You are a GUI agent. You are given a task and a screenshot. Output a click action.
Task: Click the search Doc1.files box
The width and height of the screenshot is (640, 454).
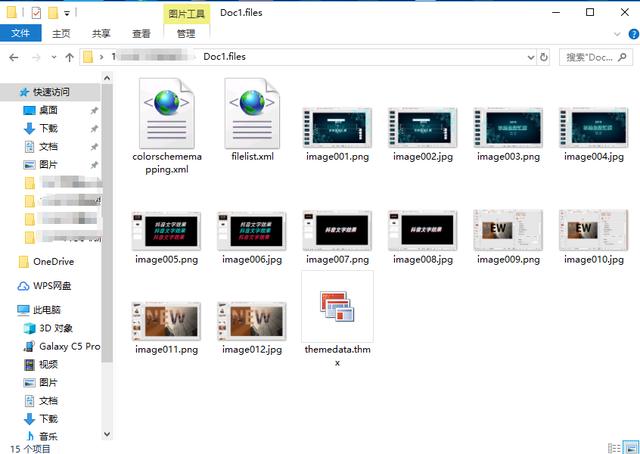[596, 57]
